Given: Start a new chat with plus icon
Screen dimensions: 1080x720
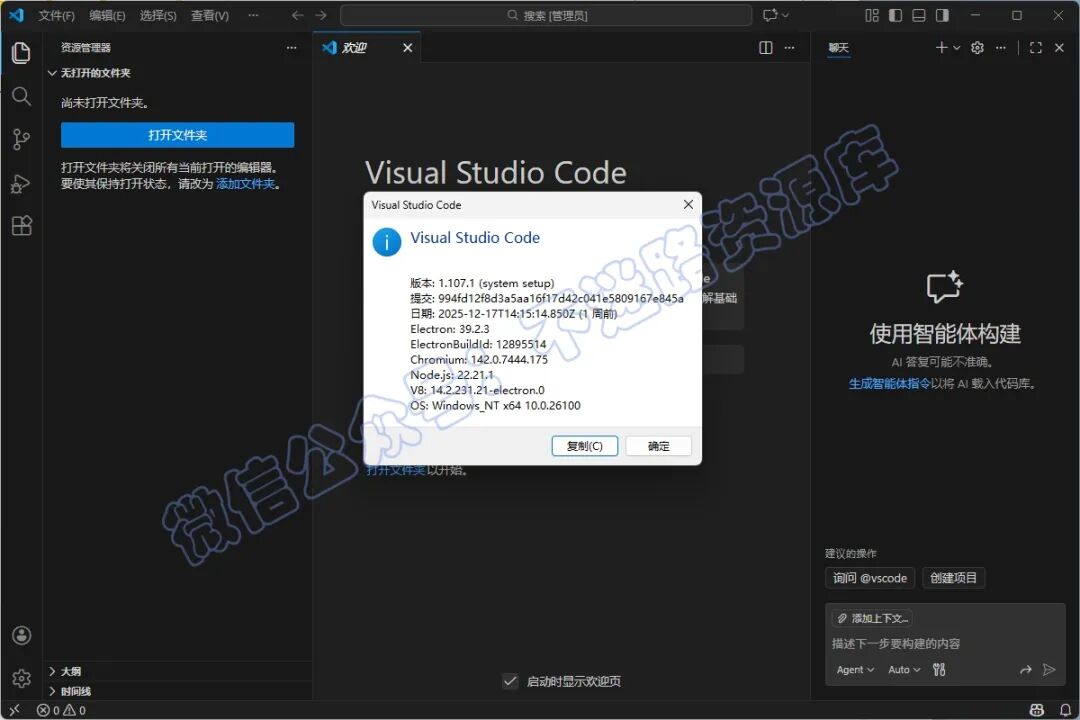Looking at the screenshot, I should click(x=942, y=48).
